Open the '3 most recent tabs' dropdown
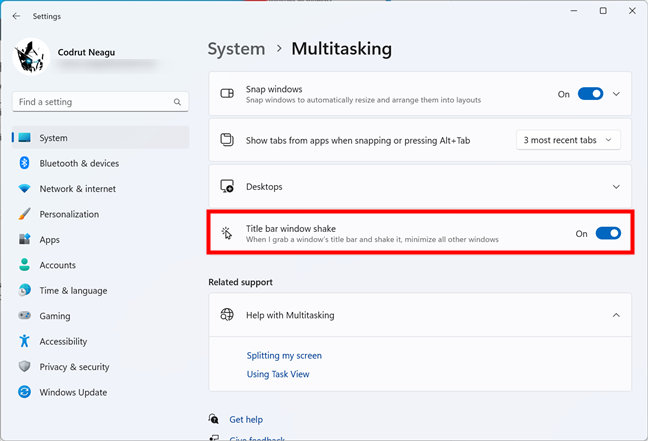Screen dimensions: 648x441 tap(568, 140)
